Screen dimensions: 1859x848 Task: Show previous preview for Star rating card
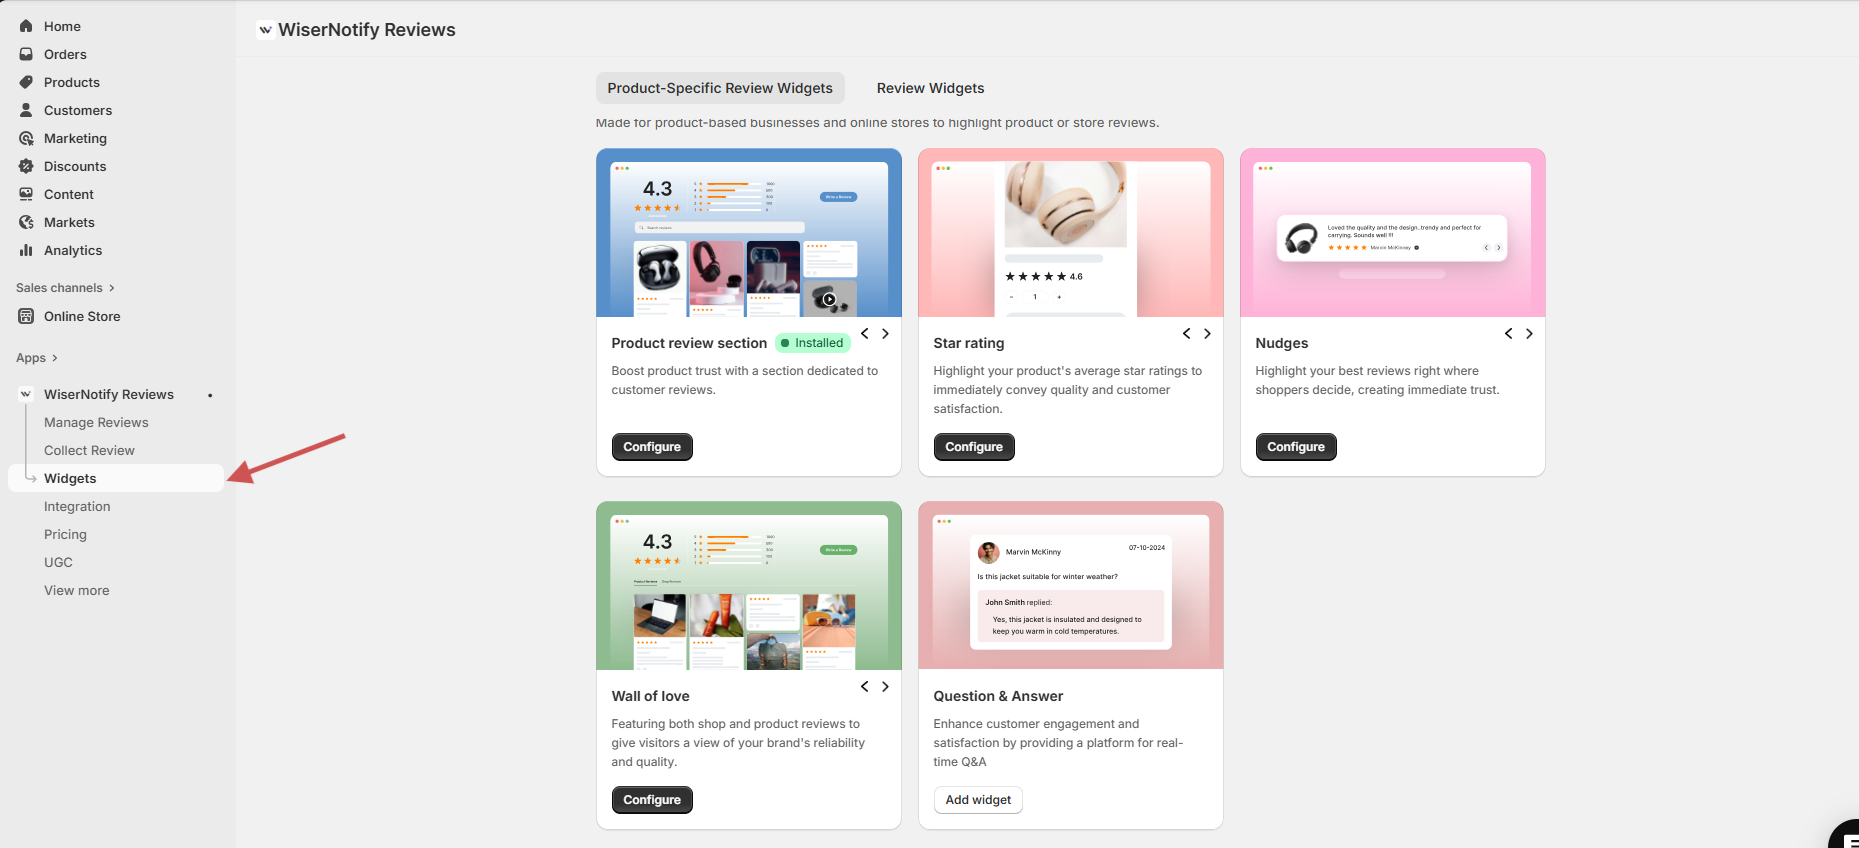[x=1186, y=334]
